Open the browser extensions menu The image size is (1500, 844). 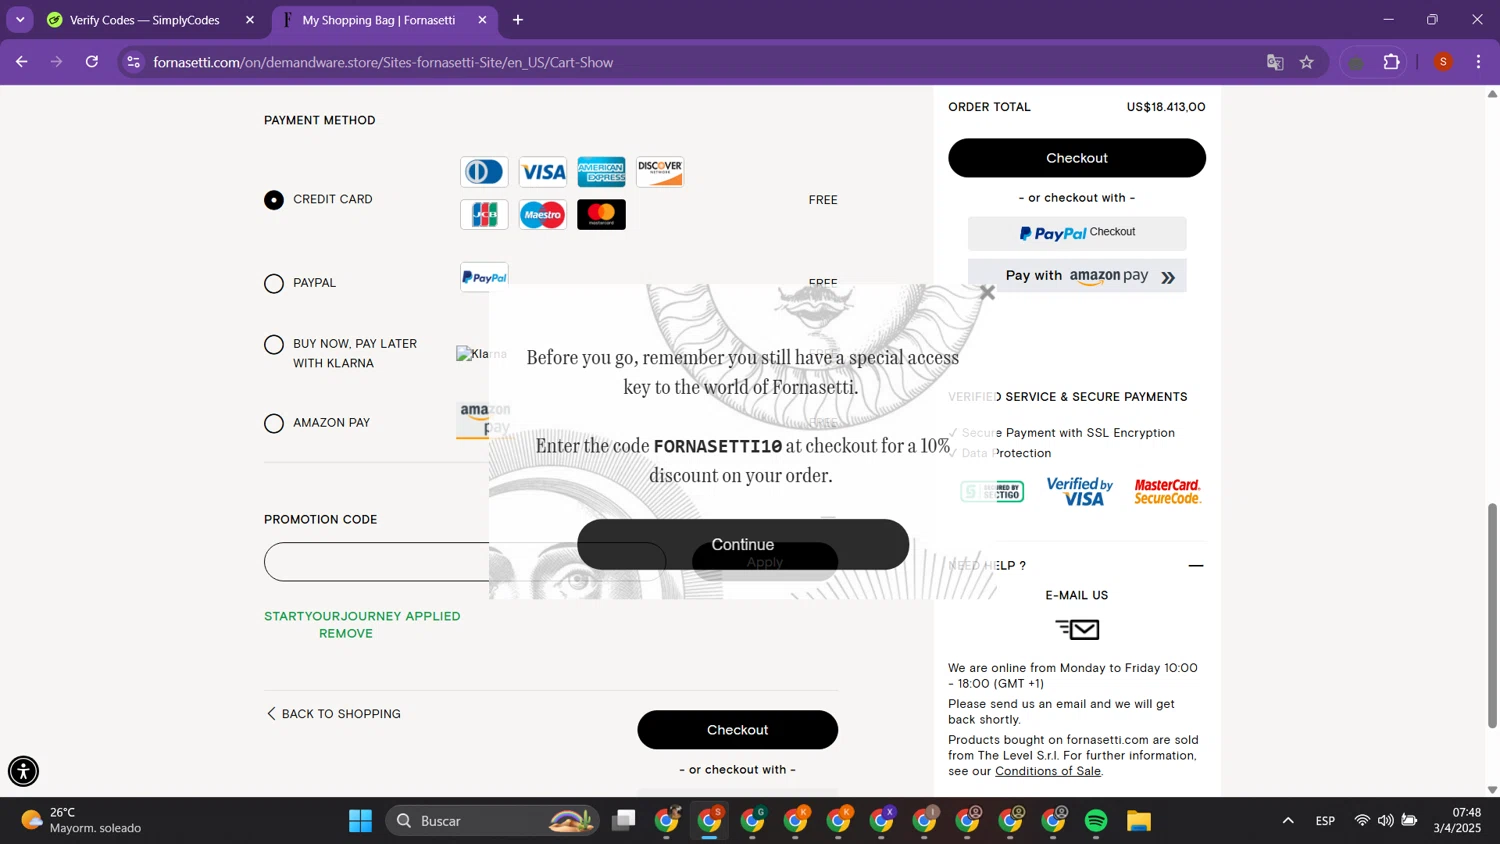coord(1392,62)
